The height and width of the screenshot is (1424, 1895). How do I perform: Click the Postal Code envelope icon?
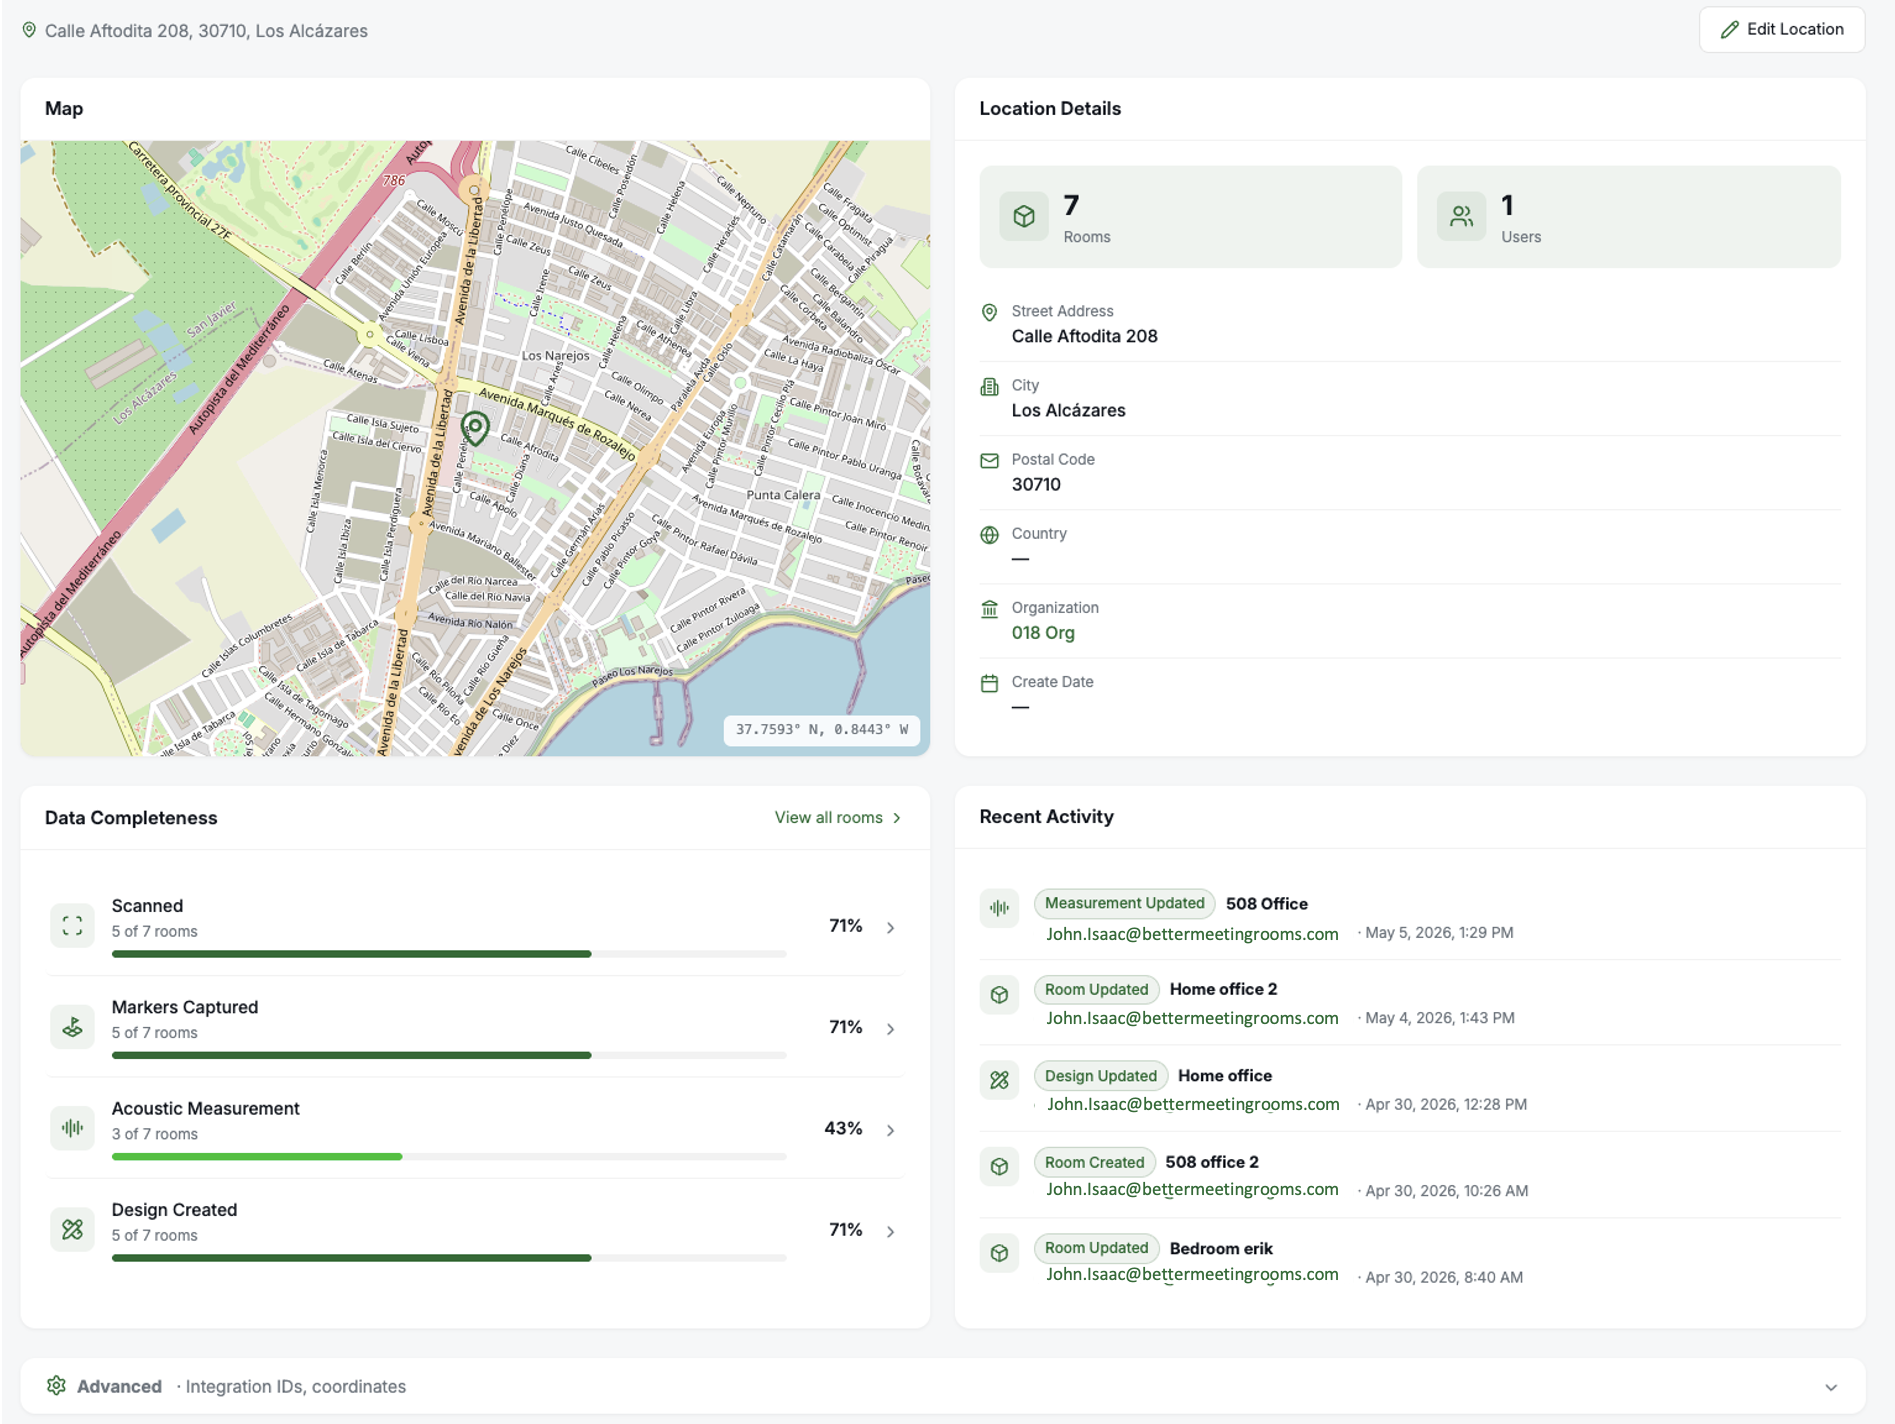coord(989,461)
